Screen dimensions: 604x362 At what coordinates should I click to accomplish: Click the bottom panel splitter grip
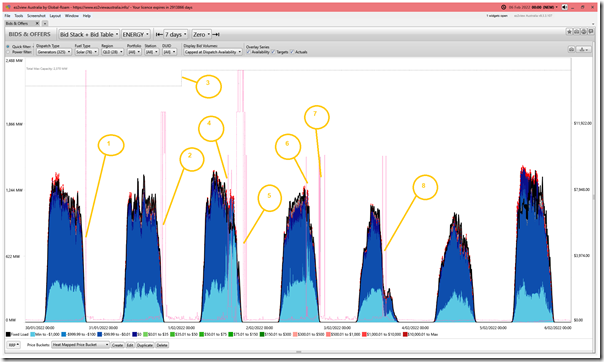click(x=299, y=352)
